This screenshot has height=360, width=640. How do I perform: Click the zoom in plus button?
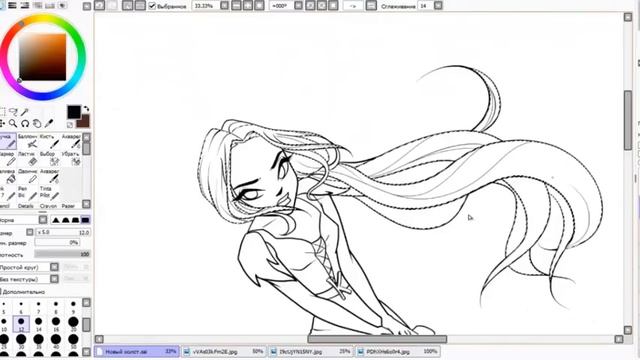pos(247,6)
